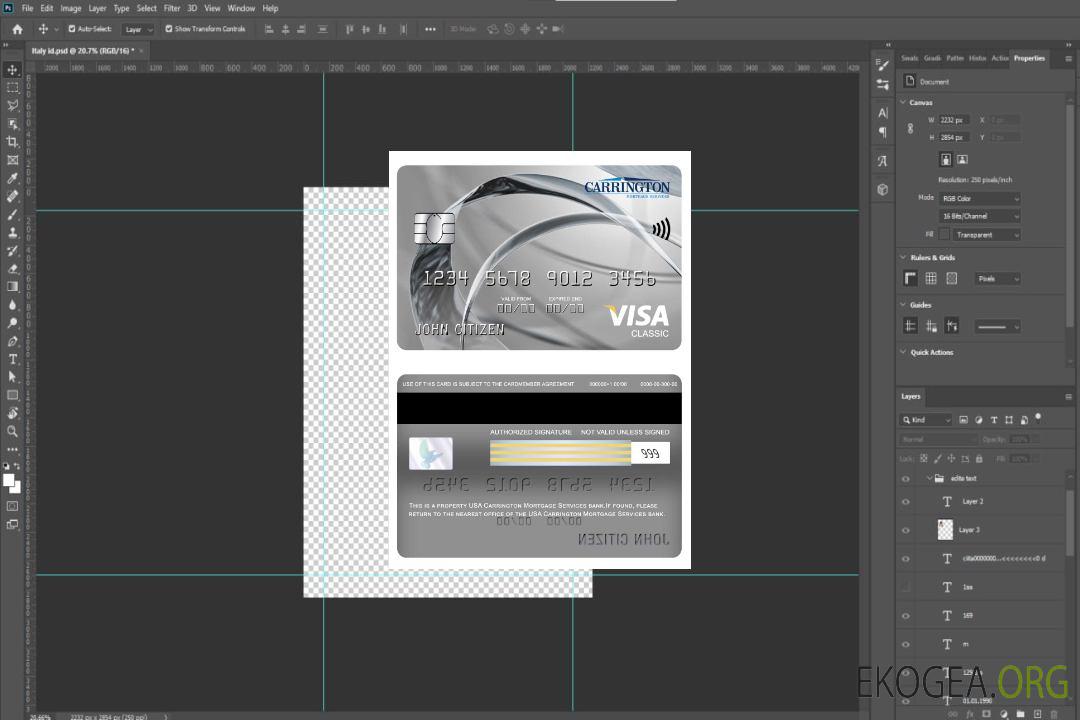Open the Paragraph panel icon
Image resolution: width=1080 pixels, height=720 pixels.
click(883, 132)
